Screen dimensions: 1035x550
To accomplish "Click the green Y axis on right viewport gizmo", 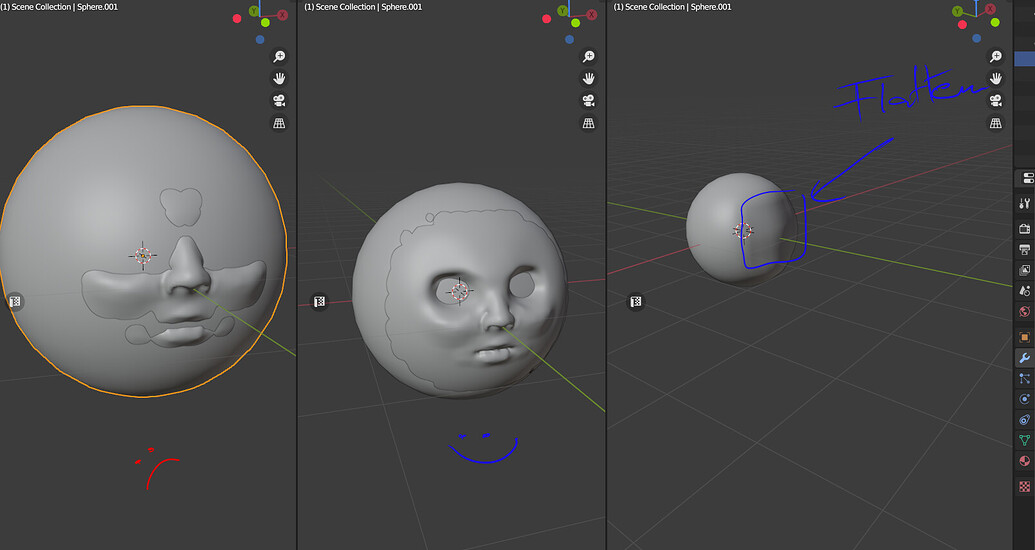I will click(957, 11).
